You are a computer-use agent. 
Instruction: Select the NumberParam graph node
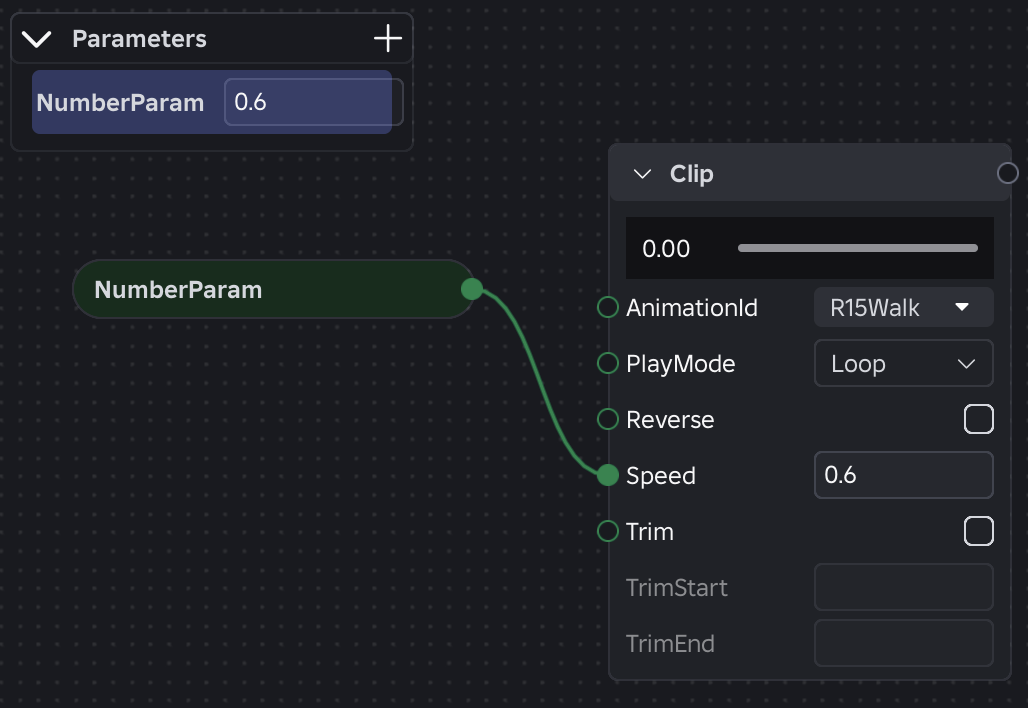click(x=273, y=289)
